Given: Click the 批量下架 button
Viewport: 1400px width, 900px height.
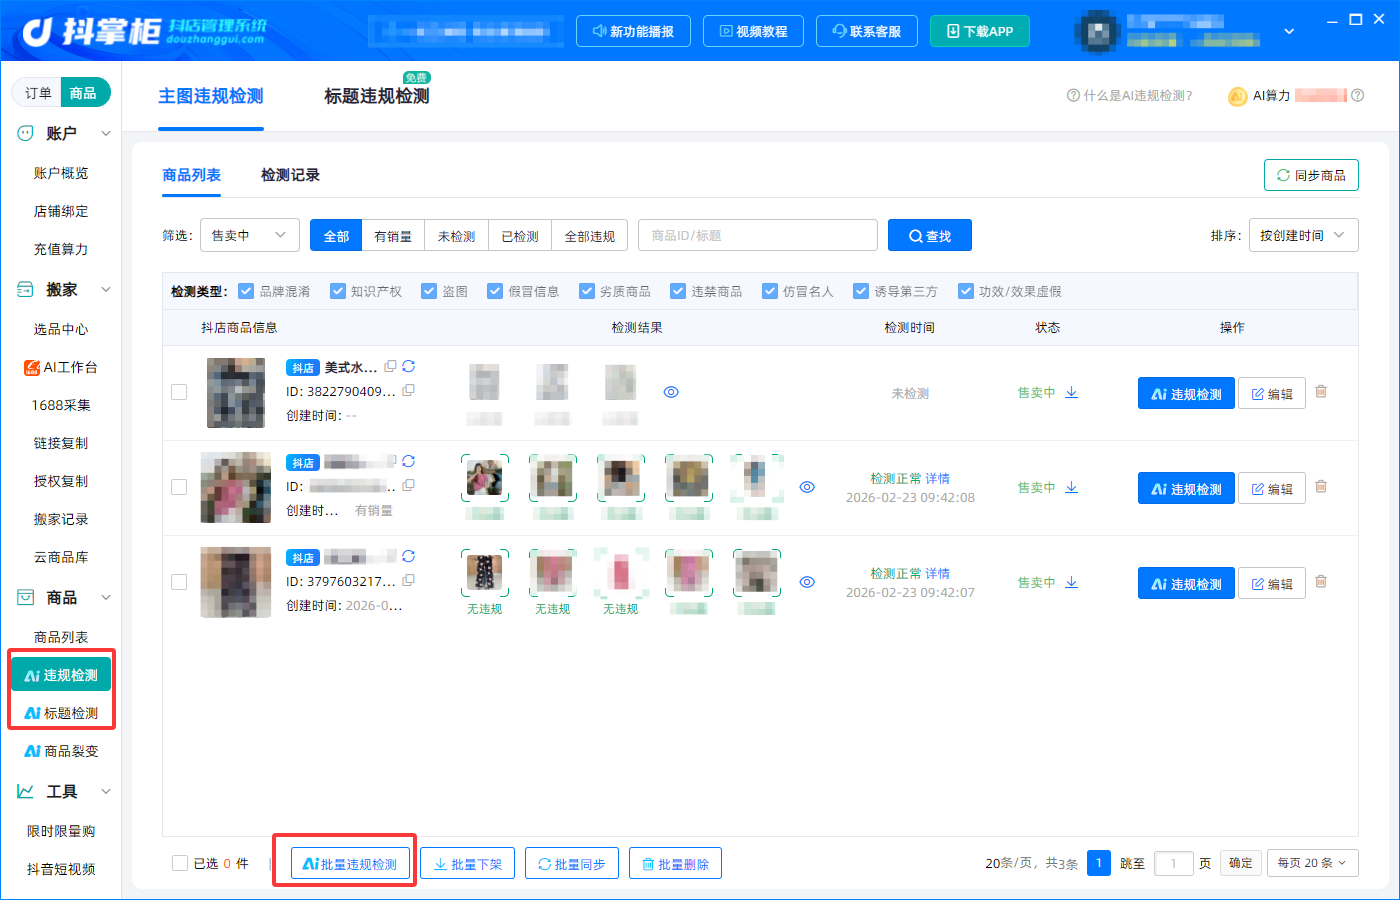Looking at the screenshot, I should pyautogui.click(x=467, y=864).
